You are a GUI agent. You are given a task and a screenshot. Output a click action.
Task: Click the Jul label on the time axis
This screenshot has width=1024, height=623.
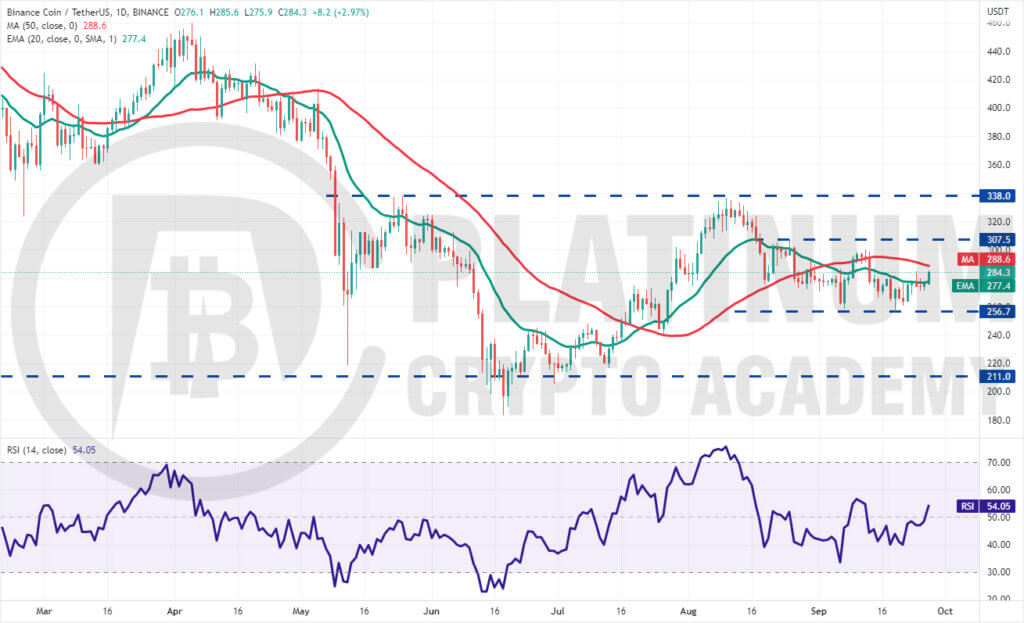pyautogui.click(x=558, y=611)
